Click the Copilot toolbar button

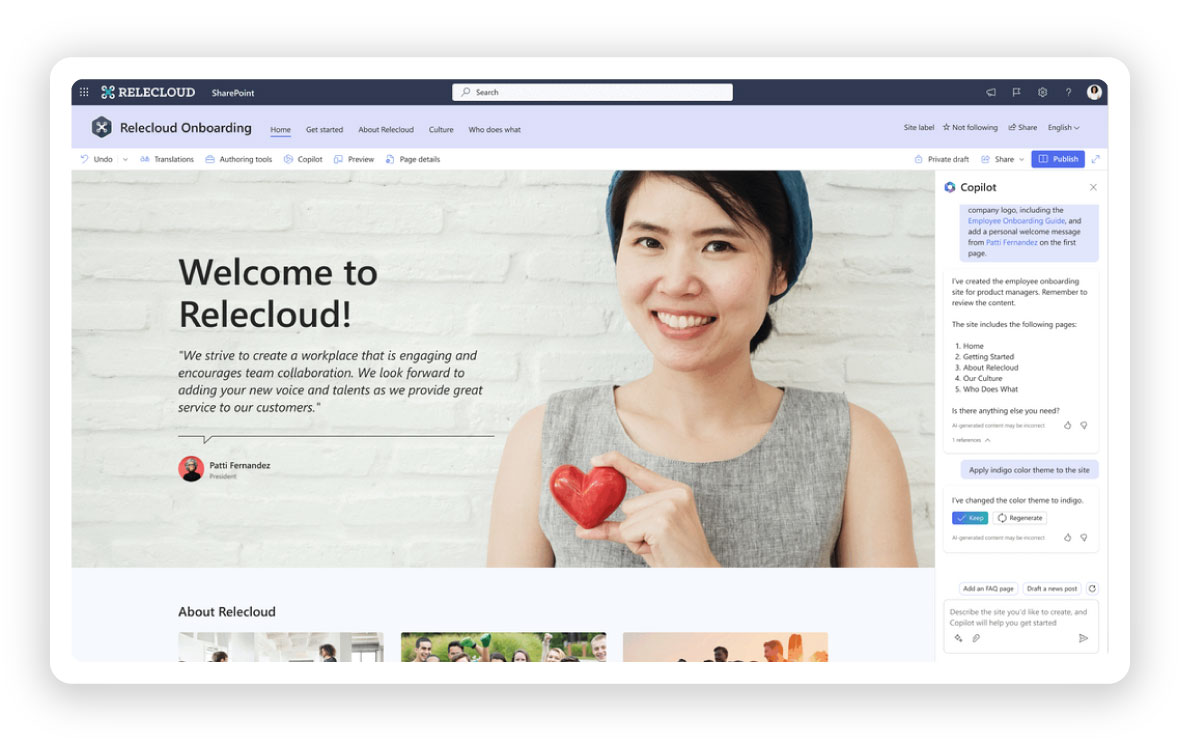tap(303, 159)
